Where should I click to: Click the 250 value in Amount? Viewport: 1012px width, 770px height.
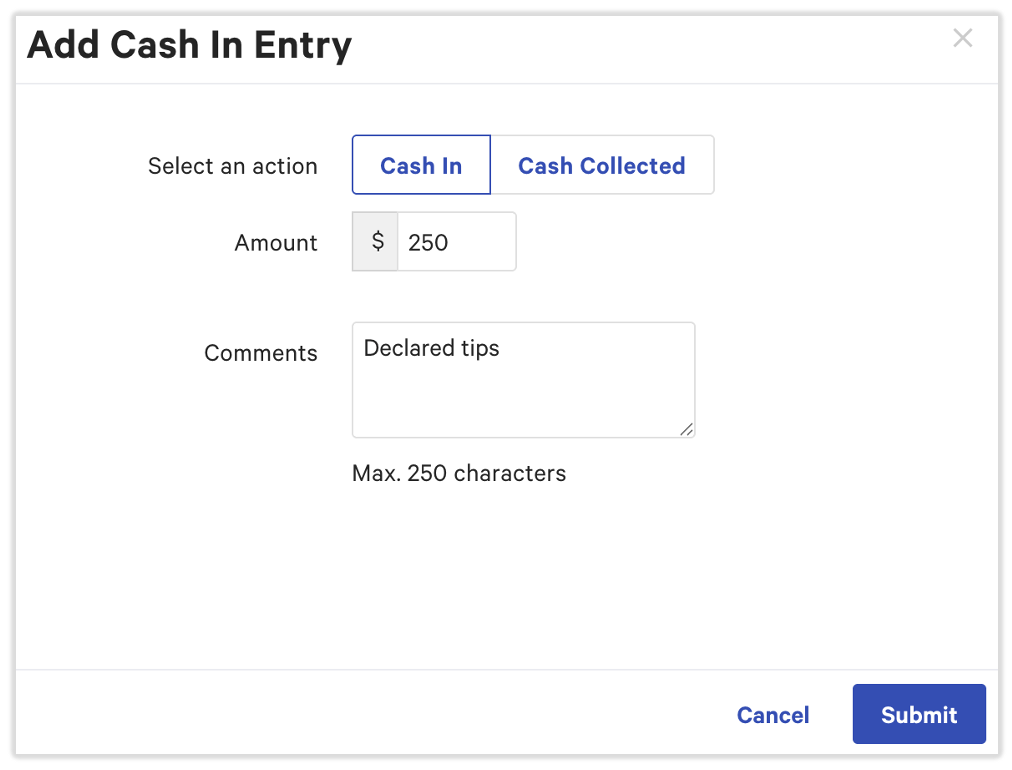pos(428,243)
